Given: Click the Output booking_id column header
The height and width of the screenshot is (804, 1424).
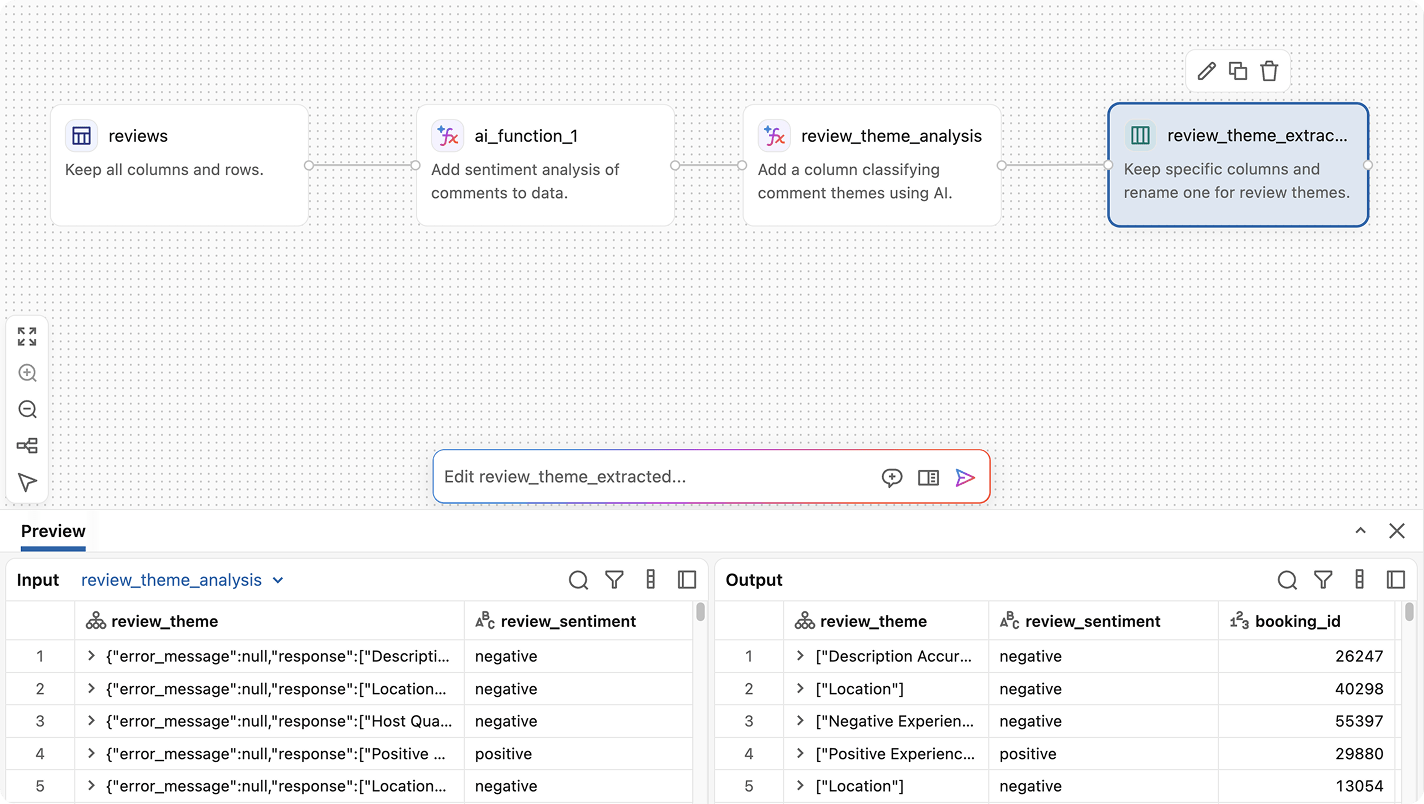Looking at the screenshot, I should pos(1306,621).
